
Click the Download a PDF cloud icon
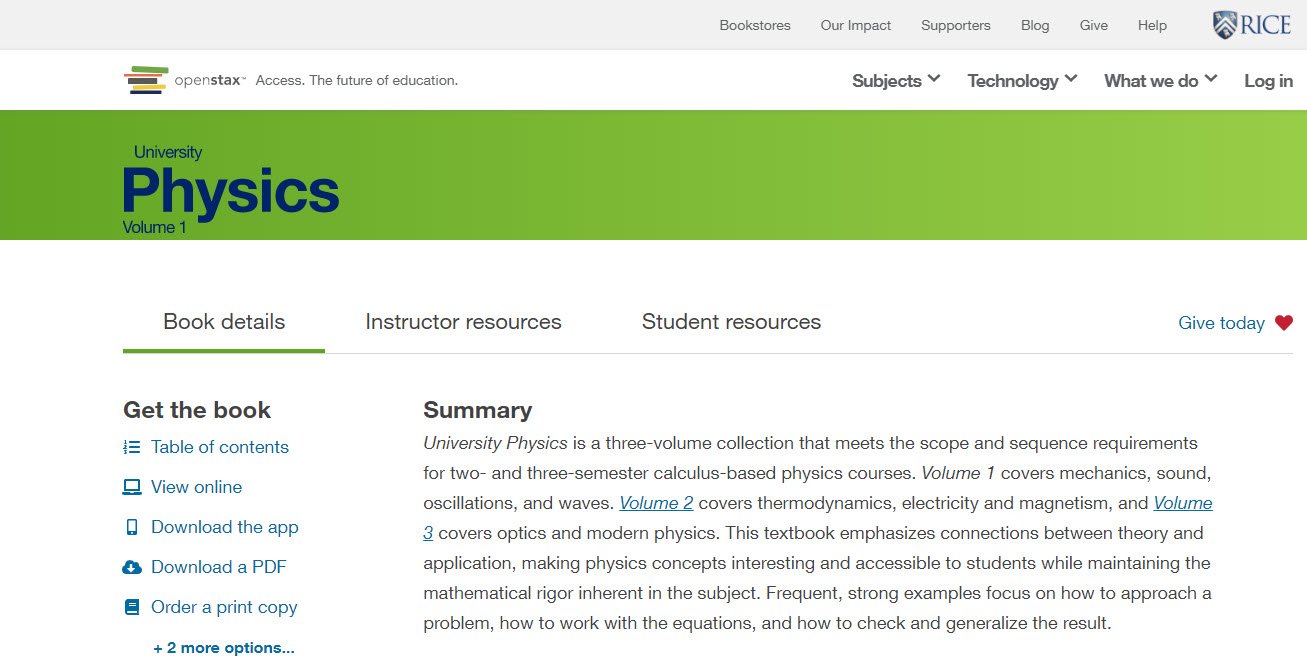coord(132,567)
